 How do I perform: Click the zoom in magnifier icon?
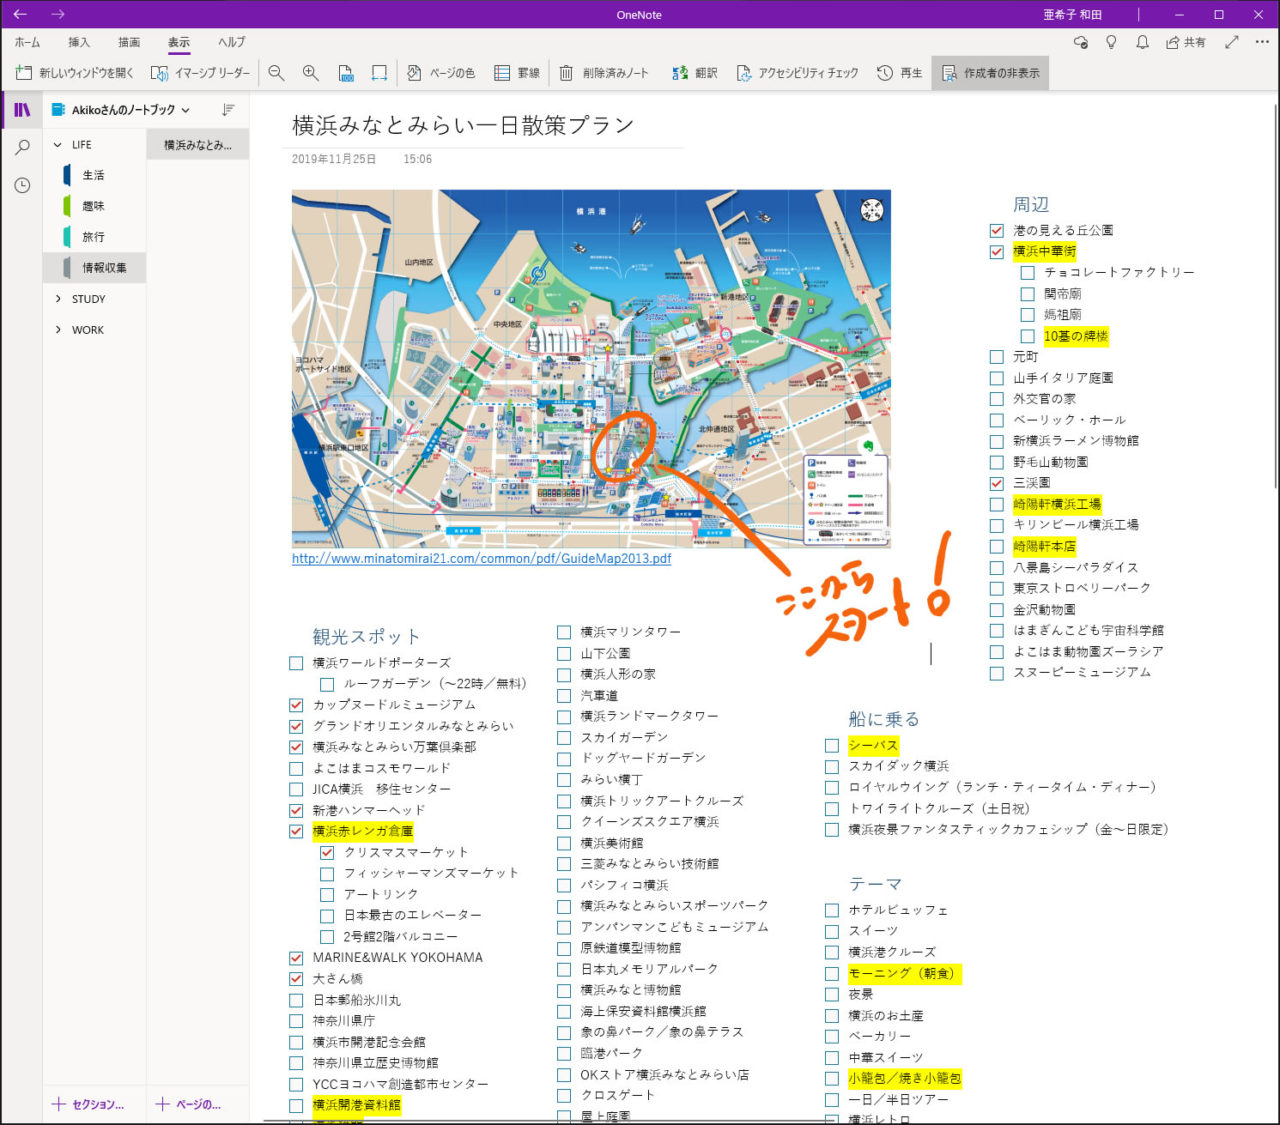(x=311, y=73)
